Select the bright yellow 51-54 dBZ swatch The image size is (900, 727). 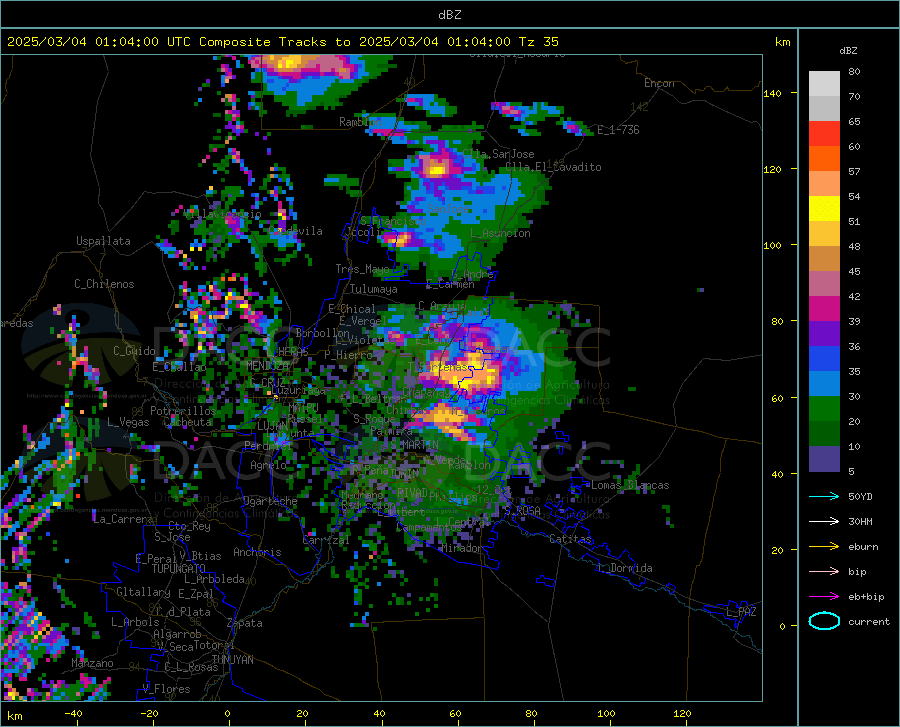824,209
